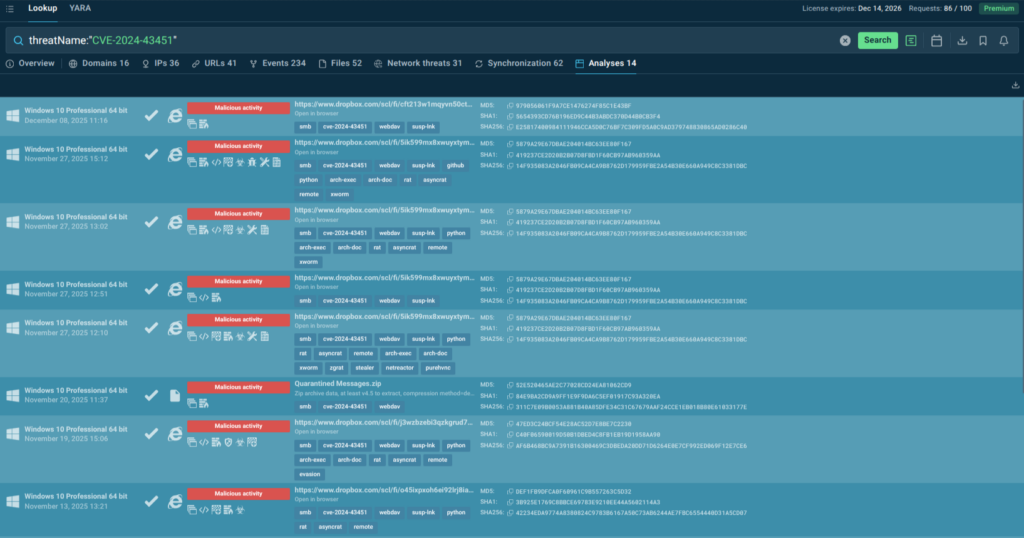Click Internet Explorer icon on December 08 analysis
Screen dimensions: 1024x538
click(175, 116)
